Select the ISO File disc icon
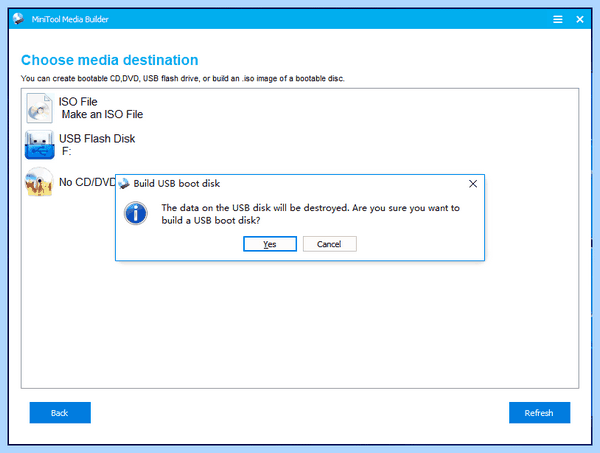Screen dimensions: 600x453 [39, 108]
